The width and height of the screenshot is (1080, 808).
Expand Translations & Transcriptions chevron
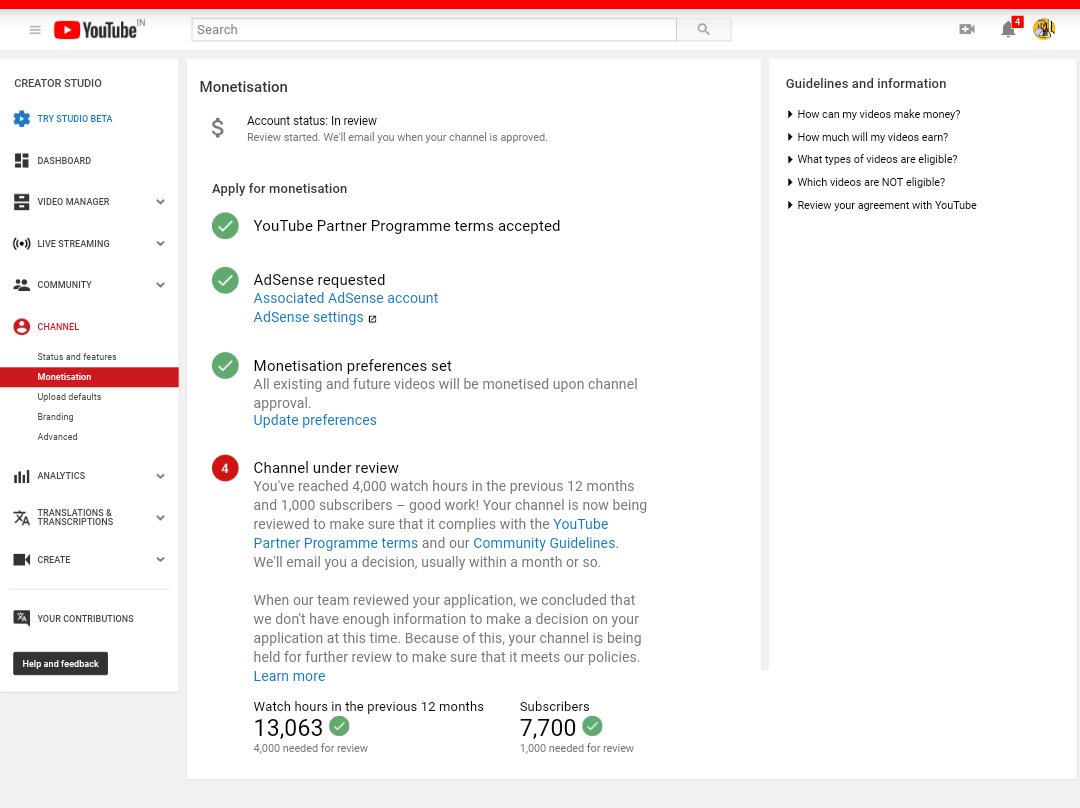[160, 517]
